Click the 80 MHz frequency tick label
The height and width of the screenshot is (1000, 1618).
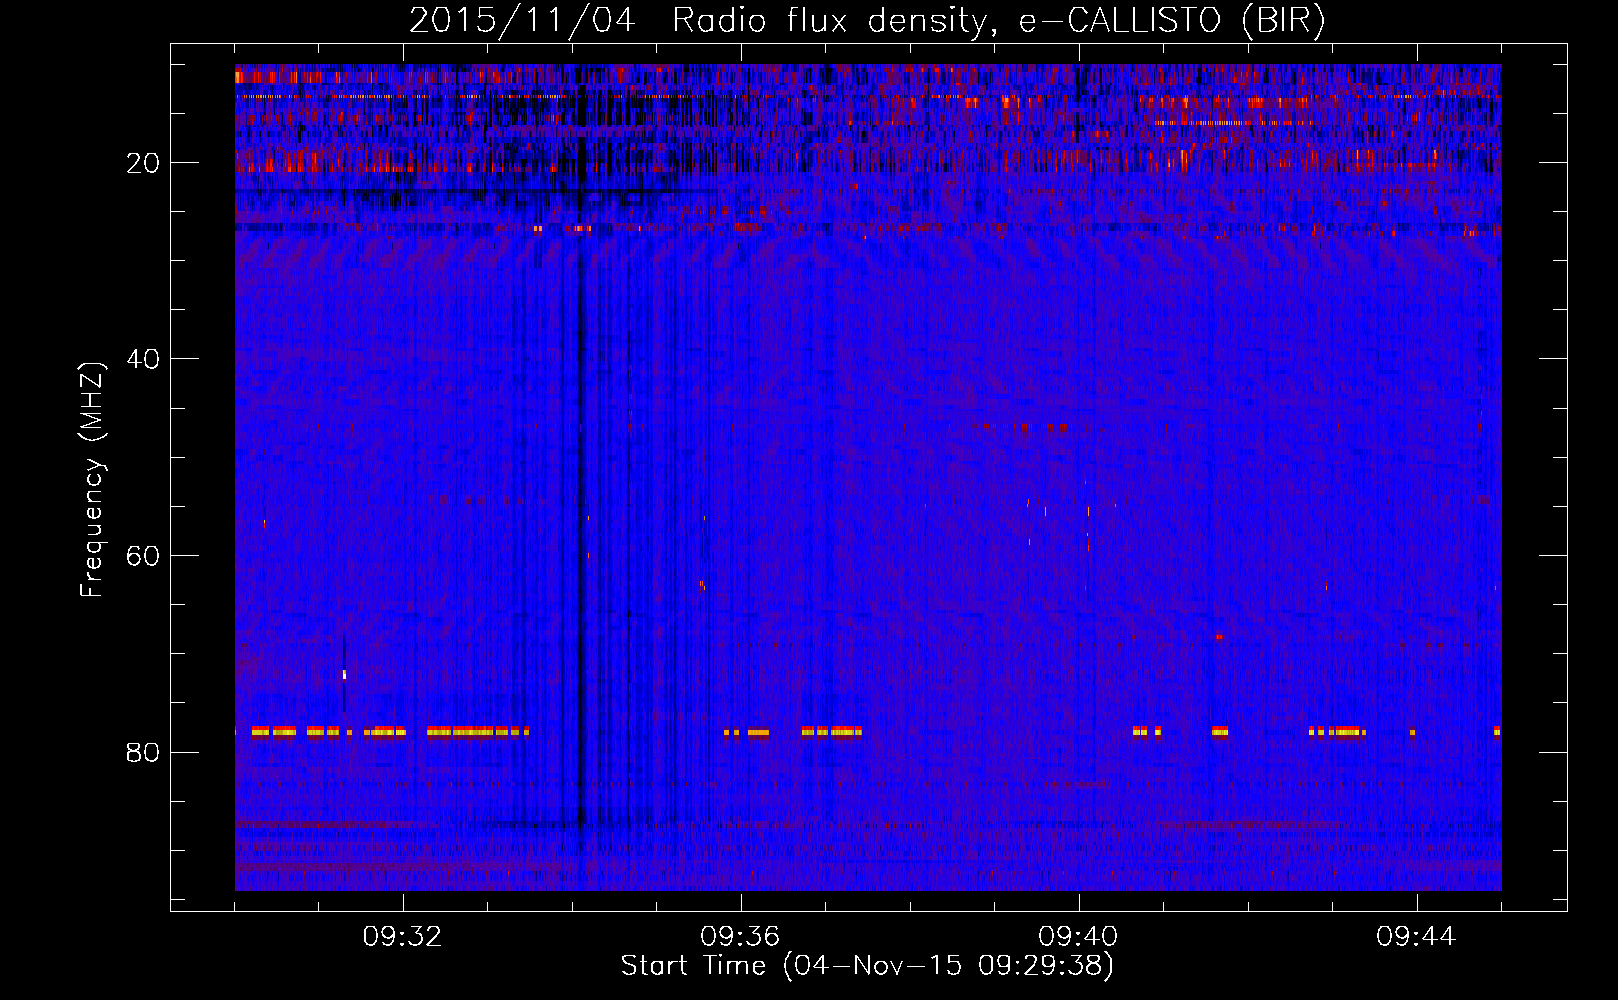tap(143, 752)
